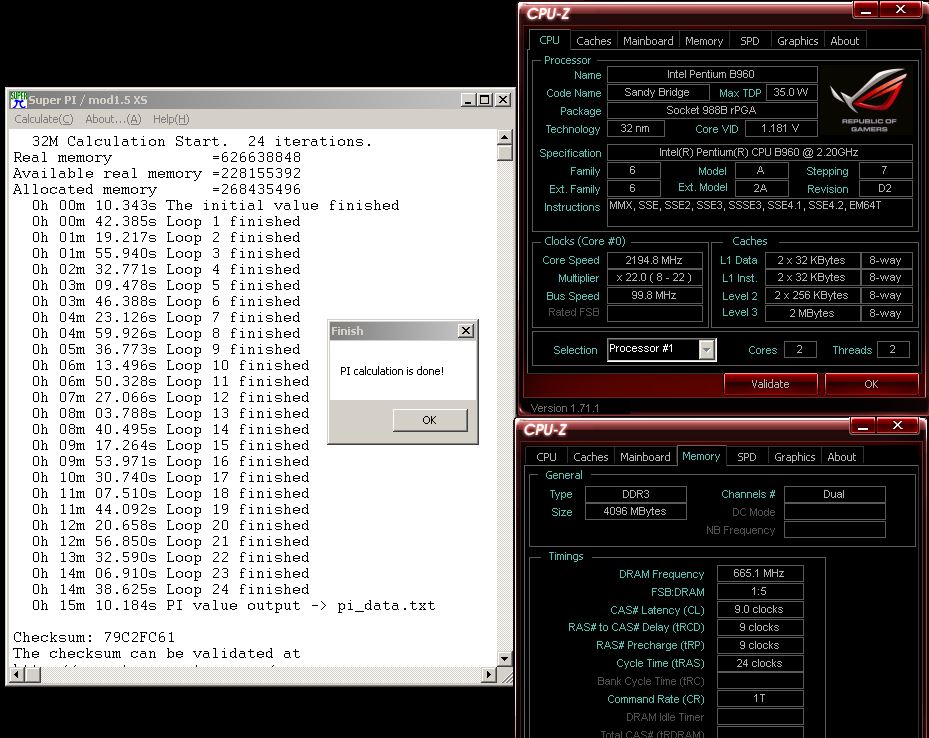Click Super PI scroll down arrow

[504, 659]
